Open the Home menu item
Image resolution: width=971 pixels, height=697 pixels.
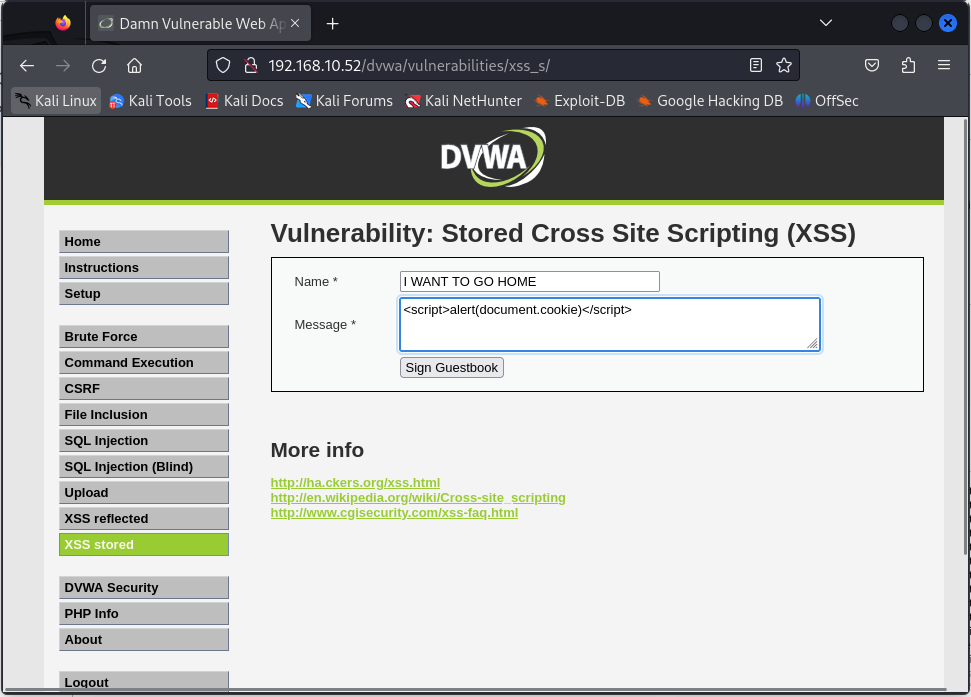pos(144,241)
